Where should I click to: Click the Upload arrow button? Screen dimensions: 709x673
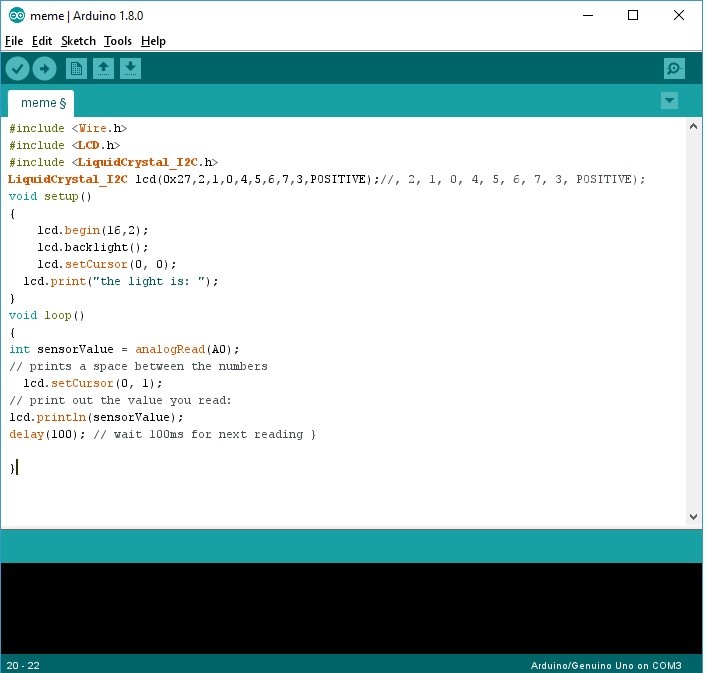(44, 69)
